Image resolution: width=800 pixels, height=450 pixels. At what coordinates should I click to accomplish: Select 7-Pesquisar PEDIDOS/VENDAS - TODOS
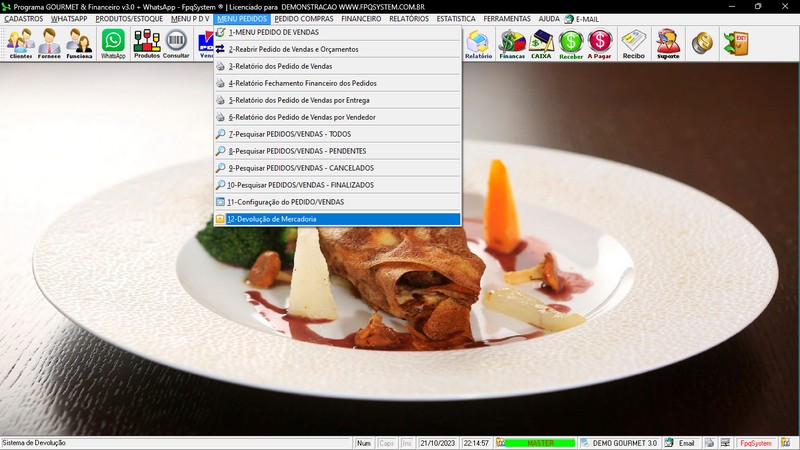click(337, 134)
